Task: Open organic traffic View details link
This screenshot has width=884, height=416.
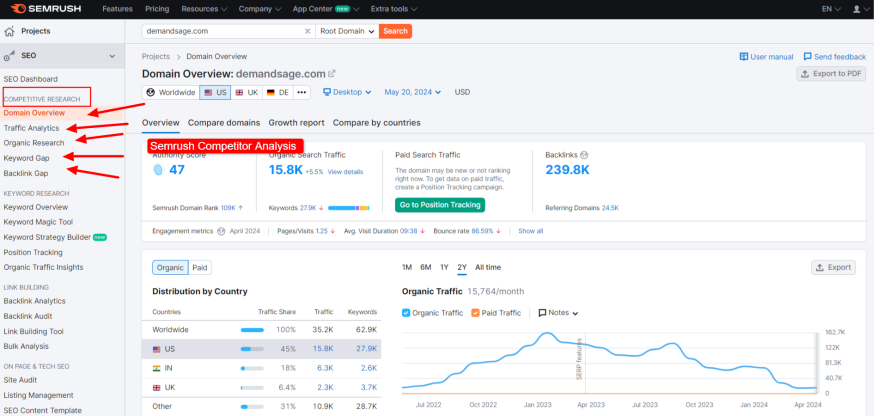Action: (345, 172)
